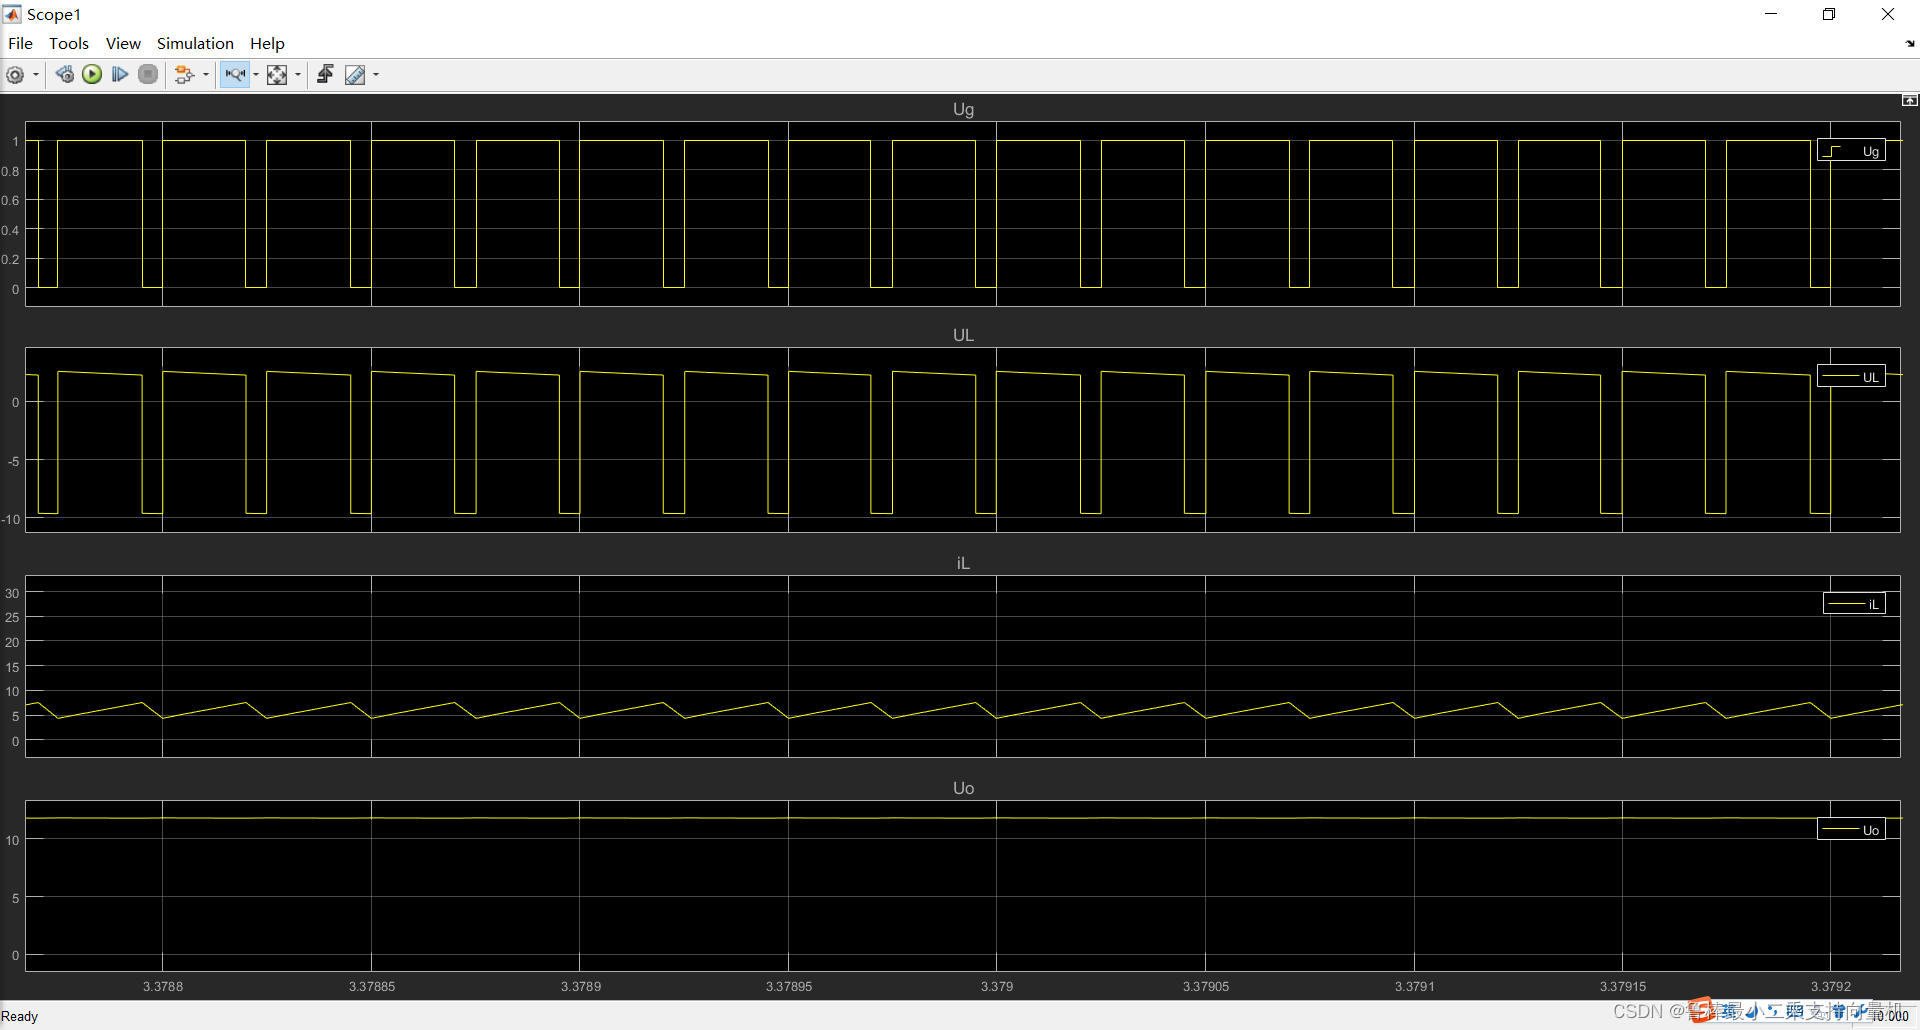
Task: Click the Ready status text
Action: [x=19, y=1016]
